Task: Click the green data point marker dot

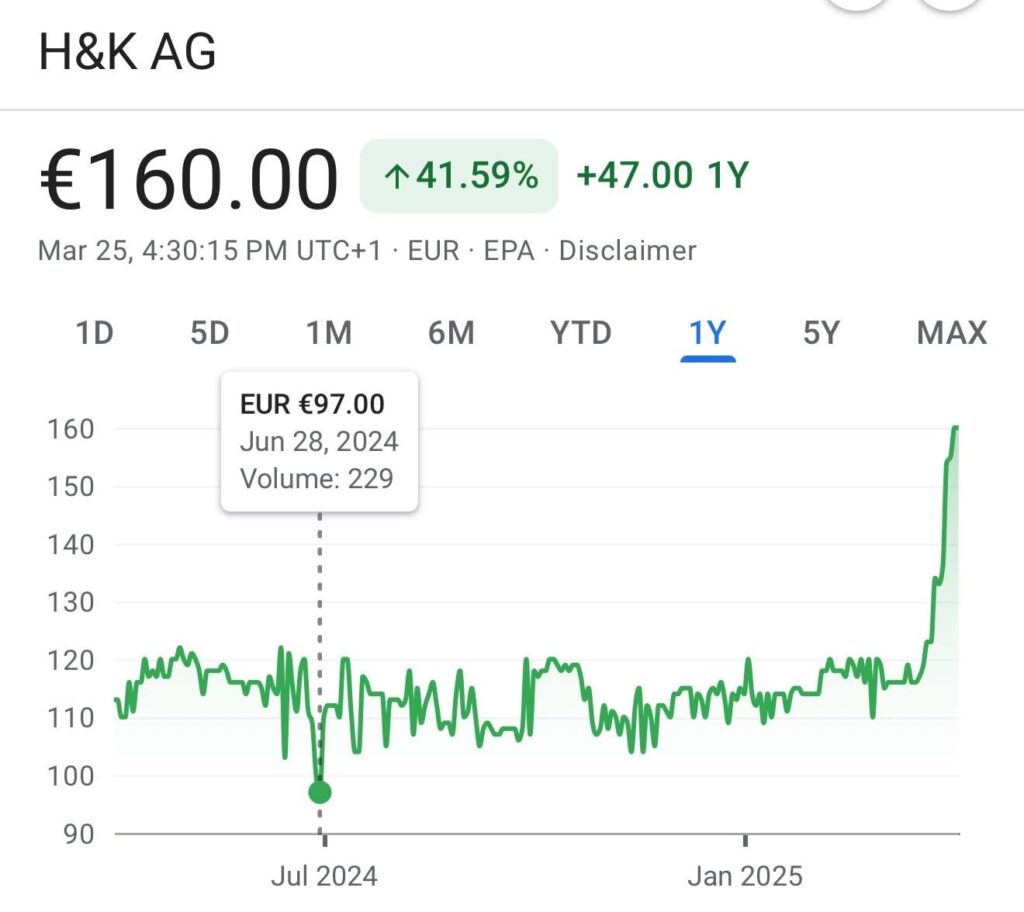Action: [x=320, y=792]
